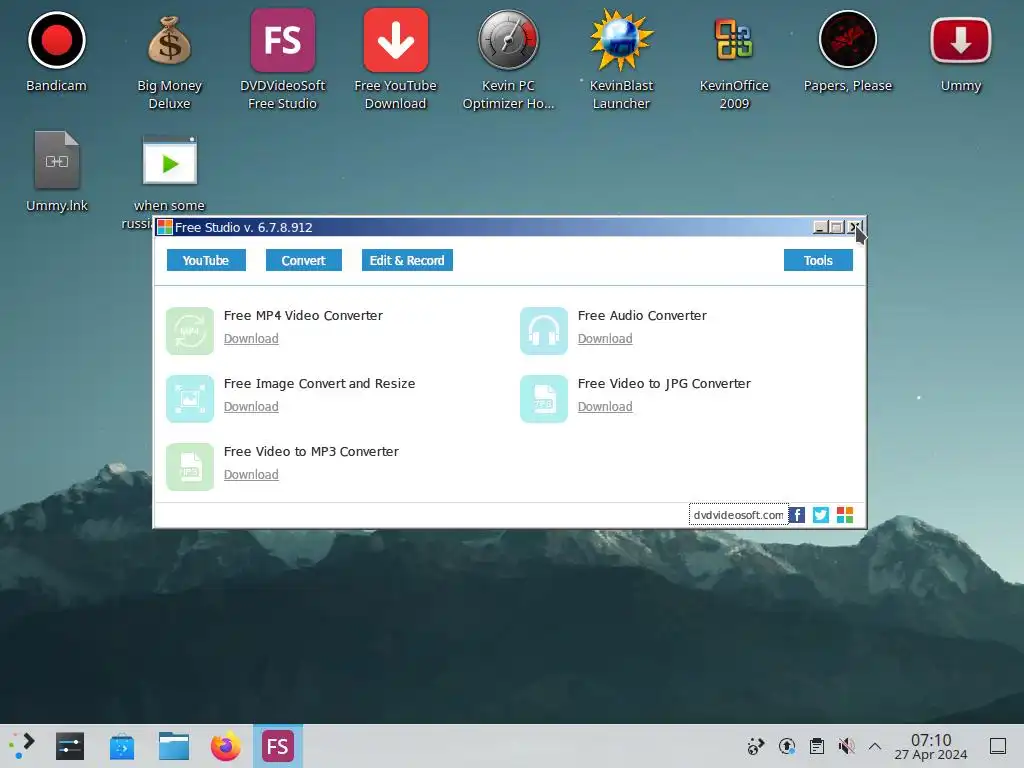Viewport: 1024px width, 768px height.
Task: Open the Ummy desktop icon
Action: tap(961, 40)
